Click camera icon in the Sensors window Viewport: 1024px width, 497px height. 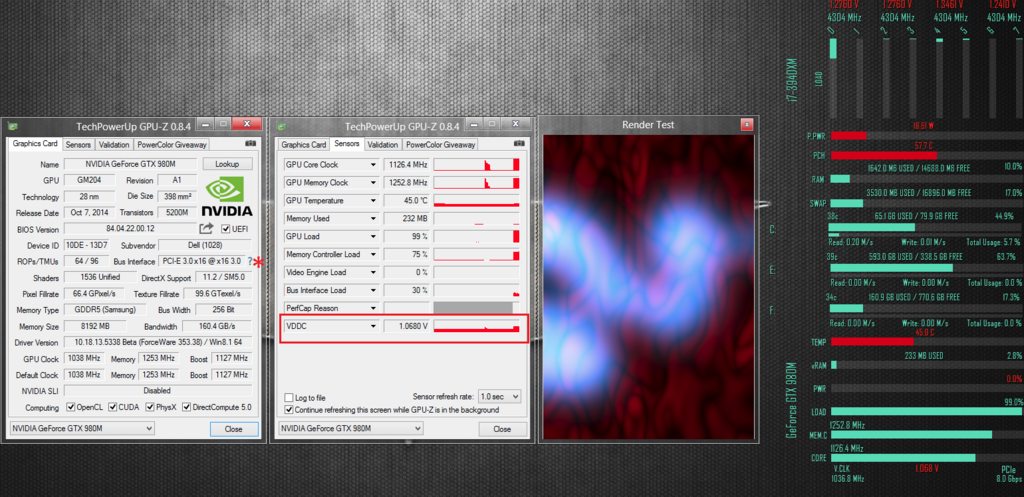519,144
